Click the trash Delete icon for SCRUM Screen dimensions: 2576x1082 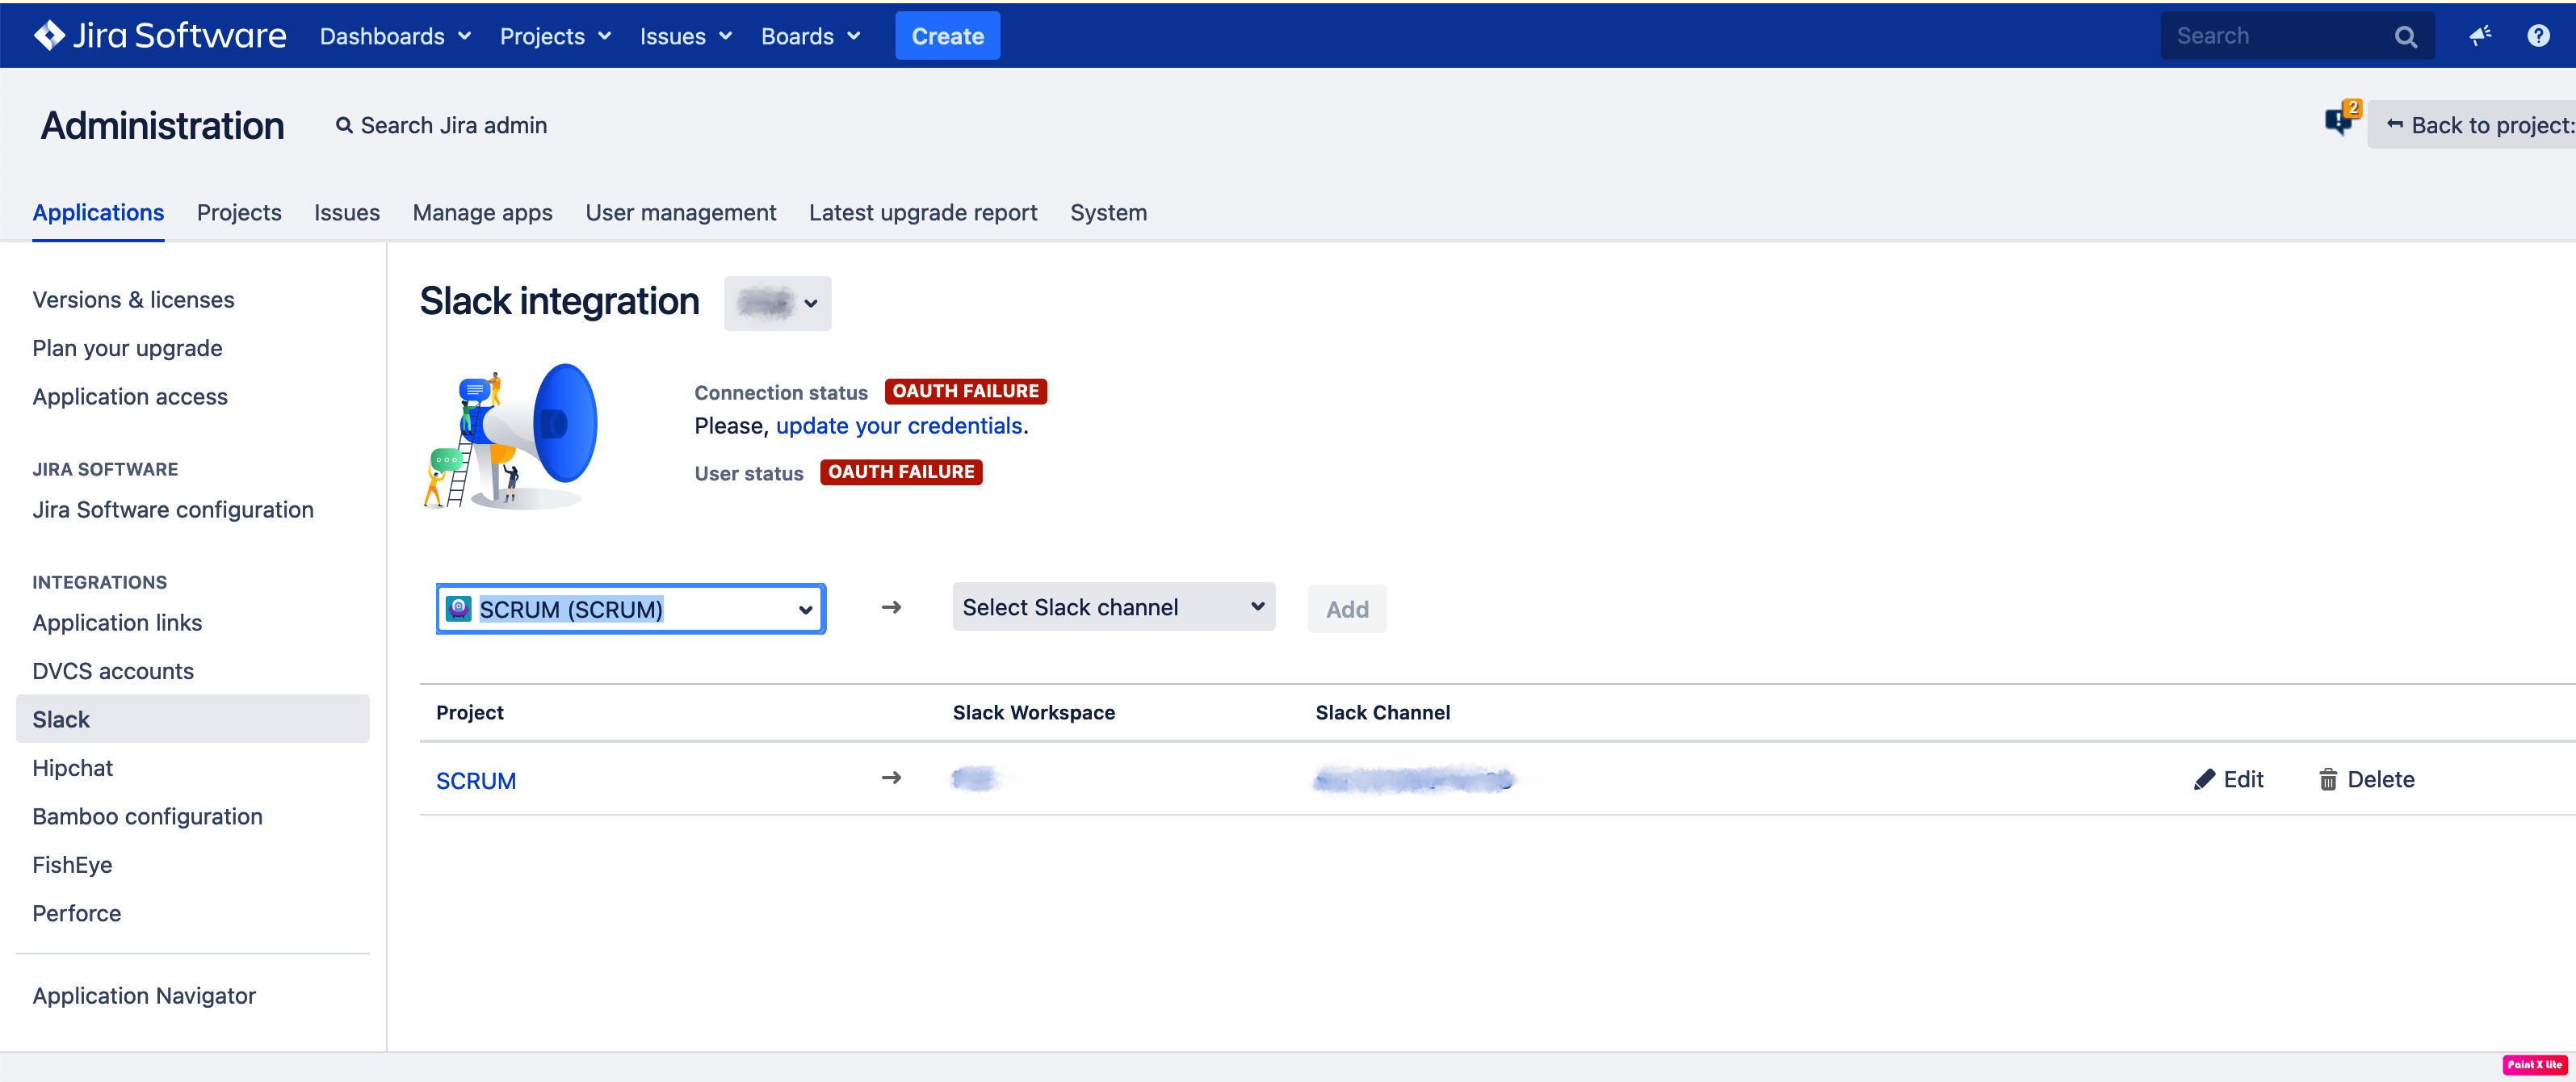coord(2328,780)
